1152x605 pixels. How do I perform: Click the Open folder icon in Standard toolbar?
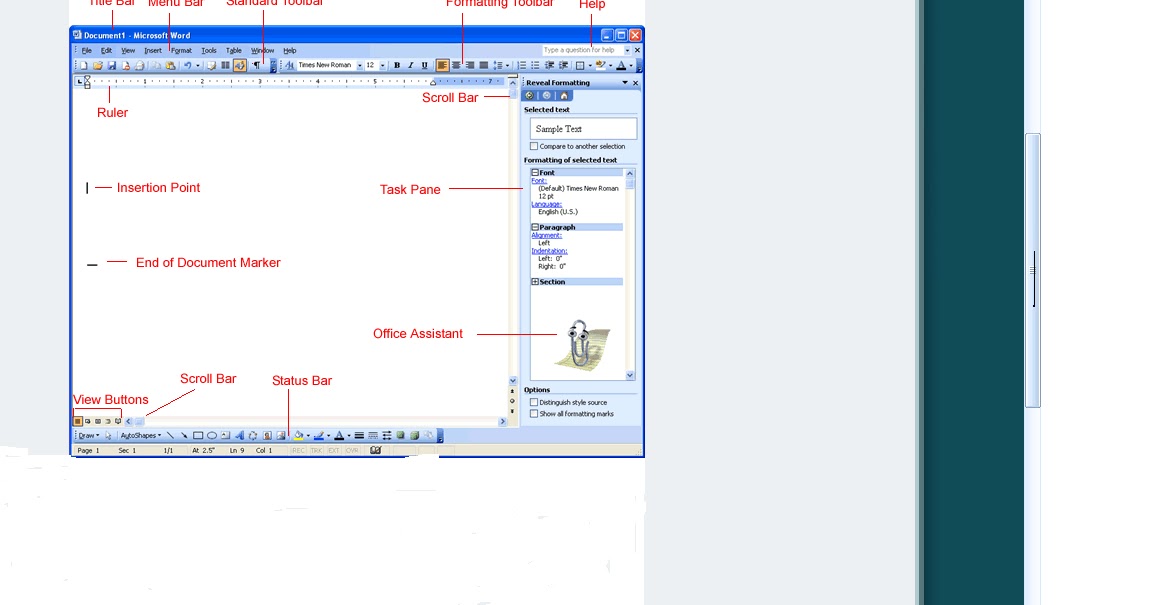click(x=98, y=65)
